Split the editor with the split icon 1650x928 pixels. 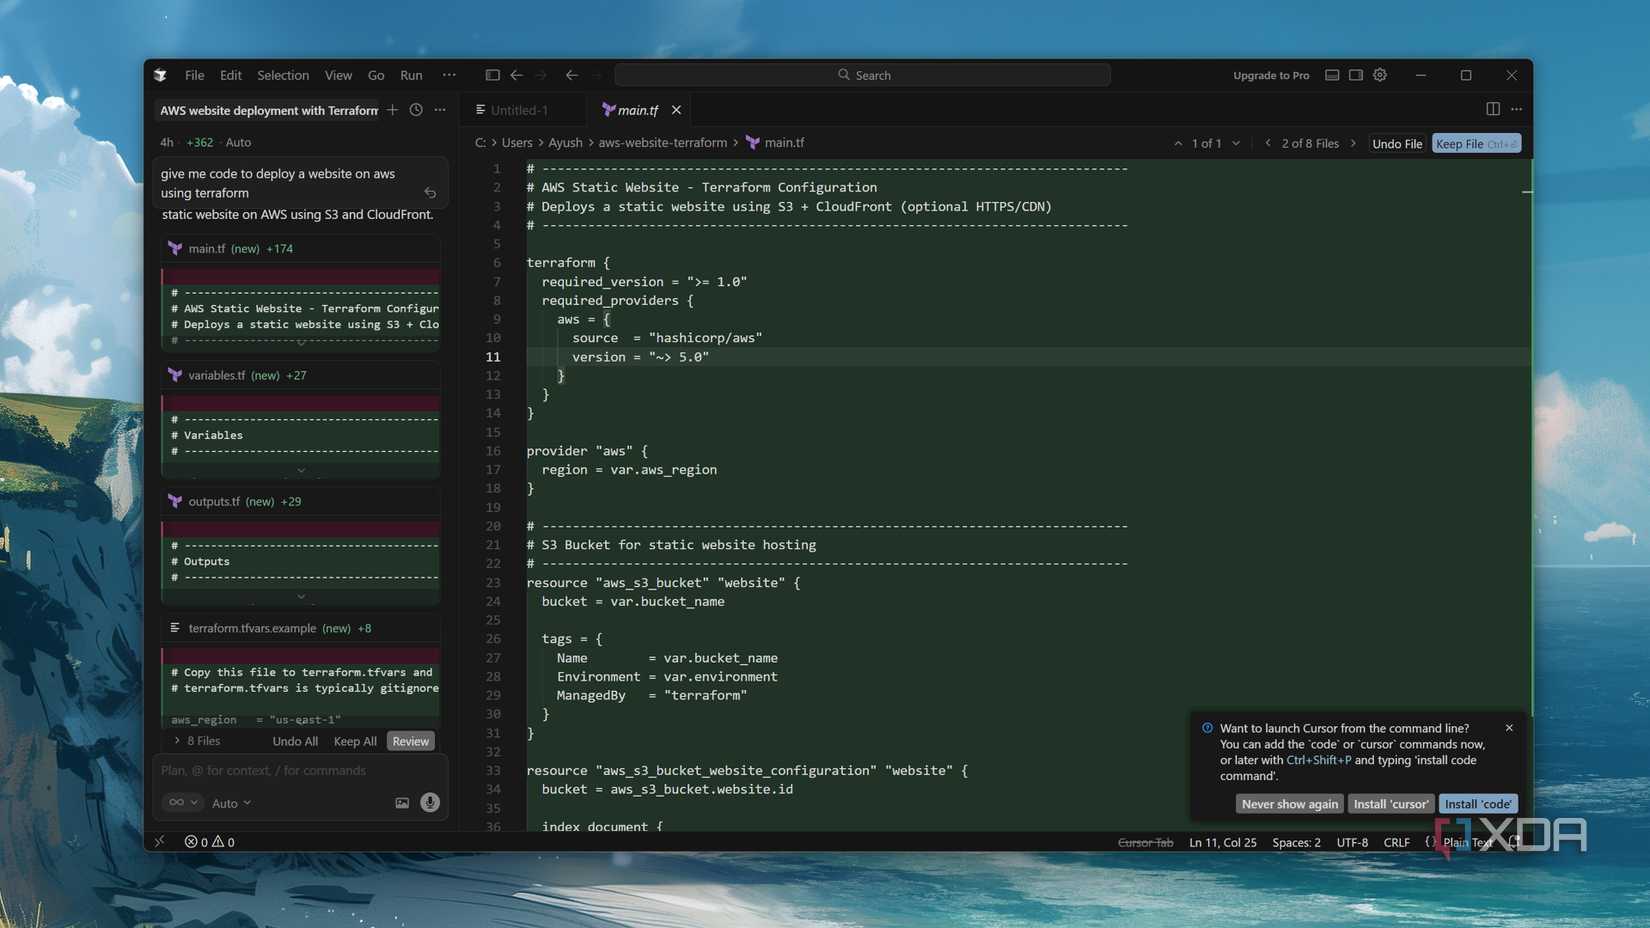(1493, 109)
